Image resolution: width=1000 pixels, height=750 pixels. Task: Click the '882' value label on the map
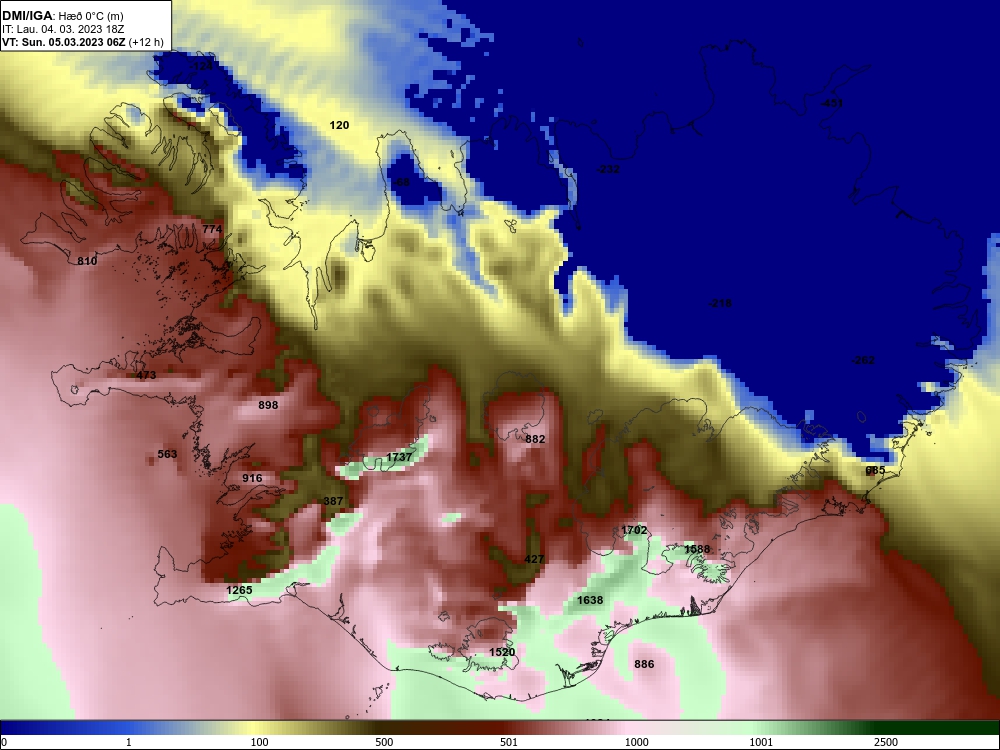pos(535,439)
